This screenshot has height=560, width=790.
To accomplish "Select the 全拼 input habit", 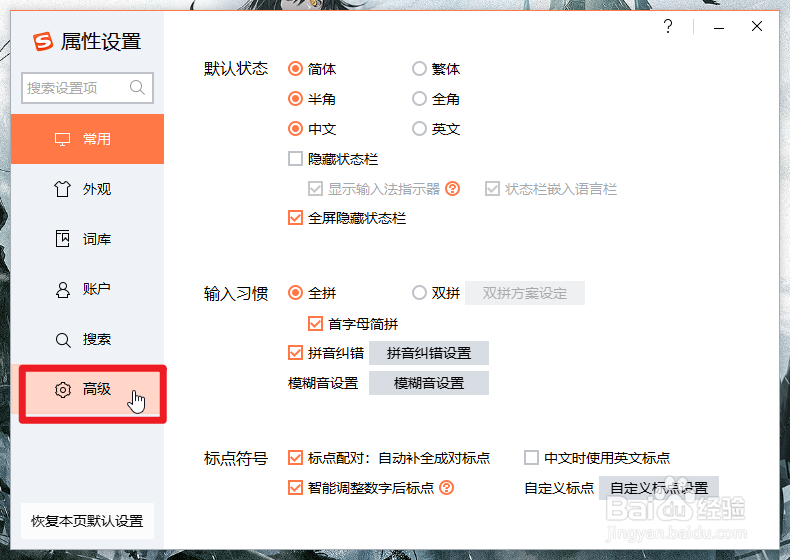I will (x=295, y=293).
